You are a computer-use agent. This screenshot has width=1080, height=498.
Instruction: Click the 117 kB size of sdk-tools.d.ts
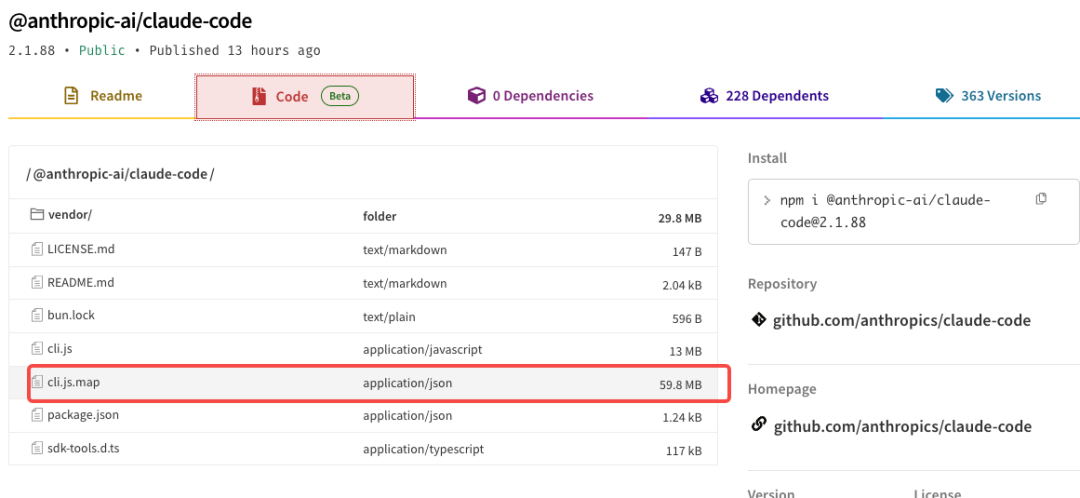coord(685,451)
